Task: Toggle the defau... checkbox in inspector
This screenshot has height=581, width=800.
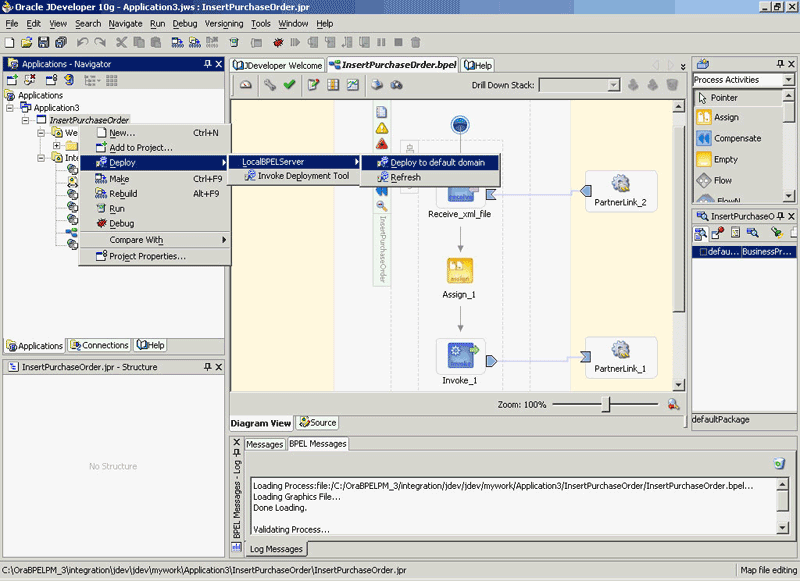Action: coord(703,252)
